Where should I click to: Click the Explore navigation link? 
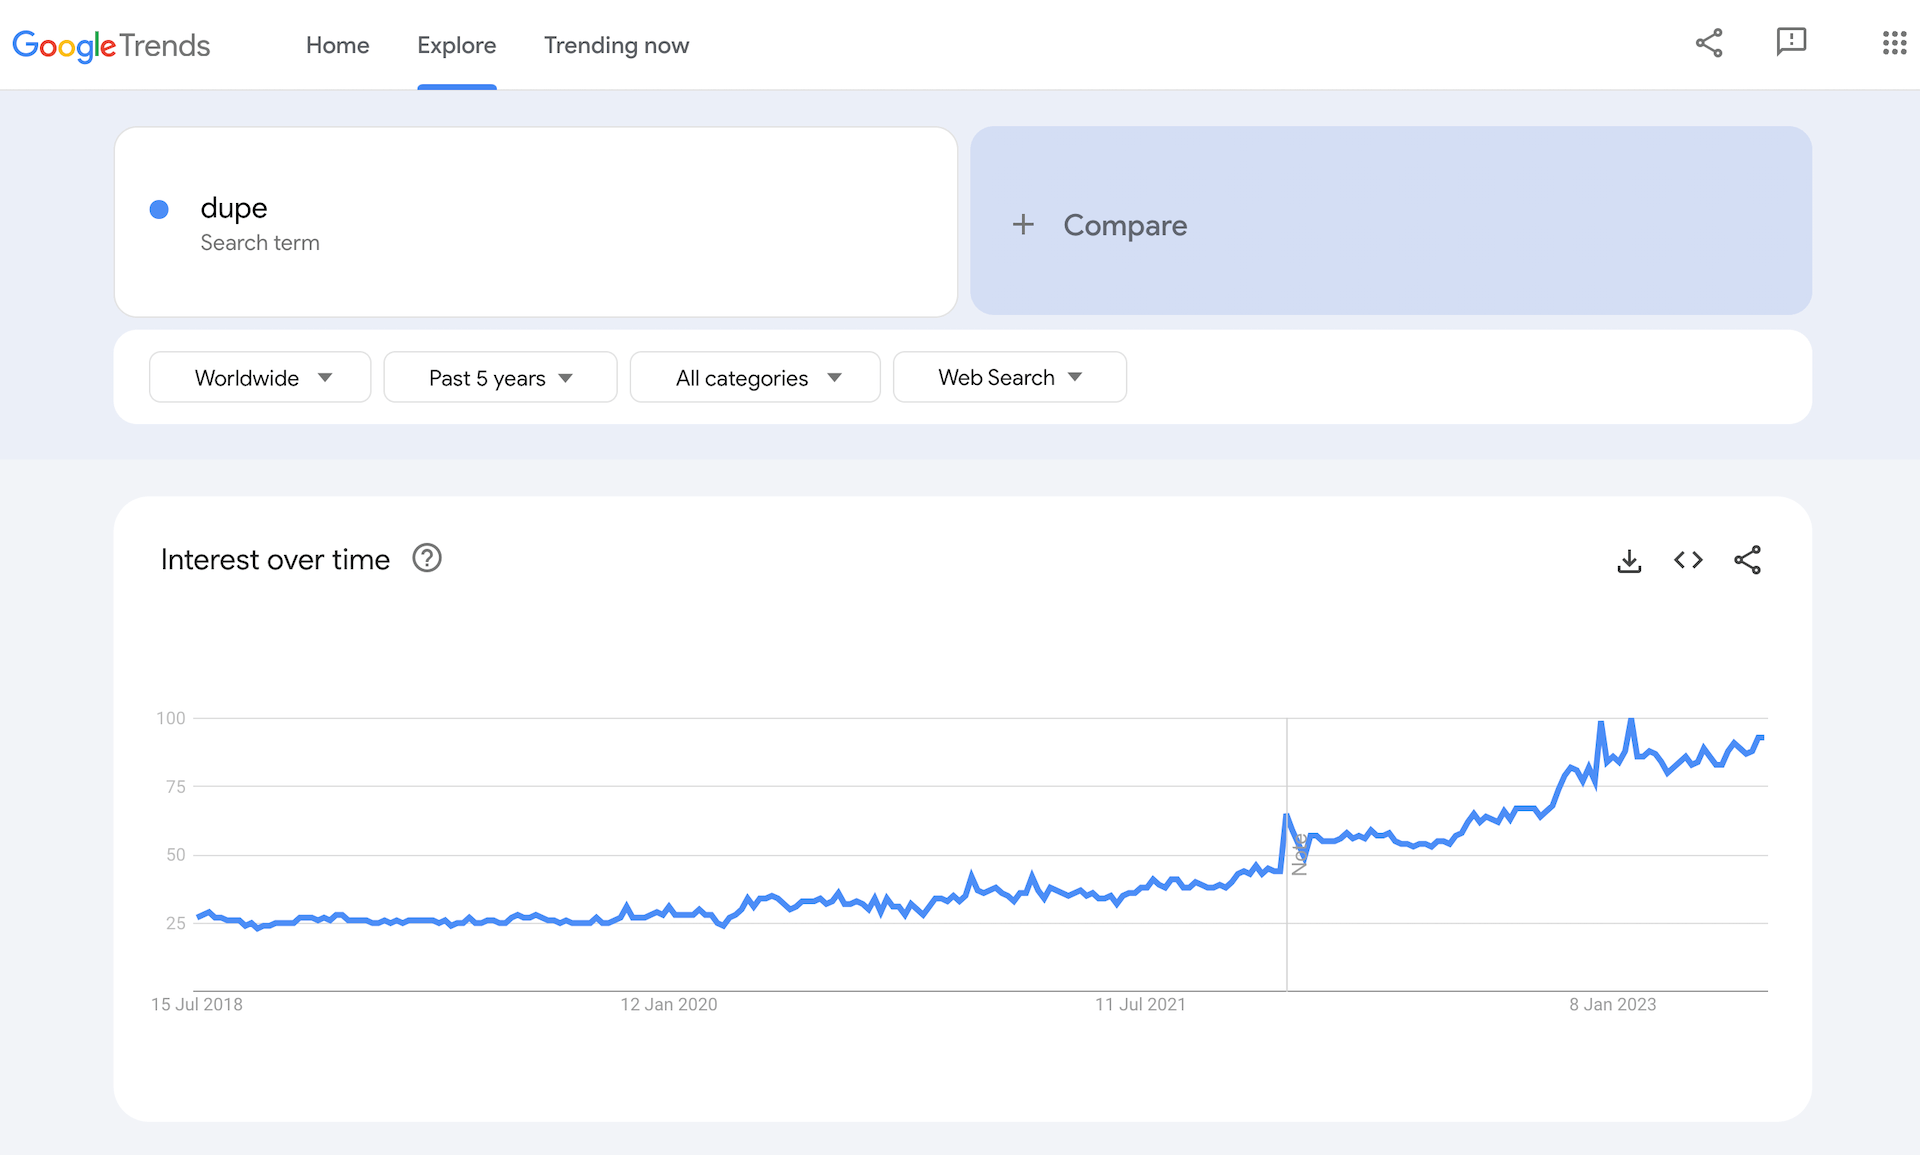coord(456,45)
